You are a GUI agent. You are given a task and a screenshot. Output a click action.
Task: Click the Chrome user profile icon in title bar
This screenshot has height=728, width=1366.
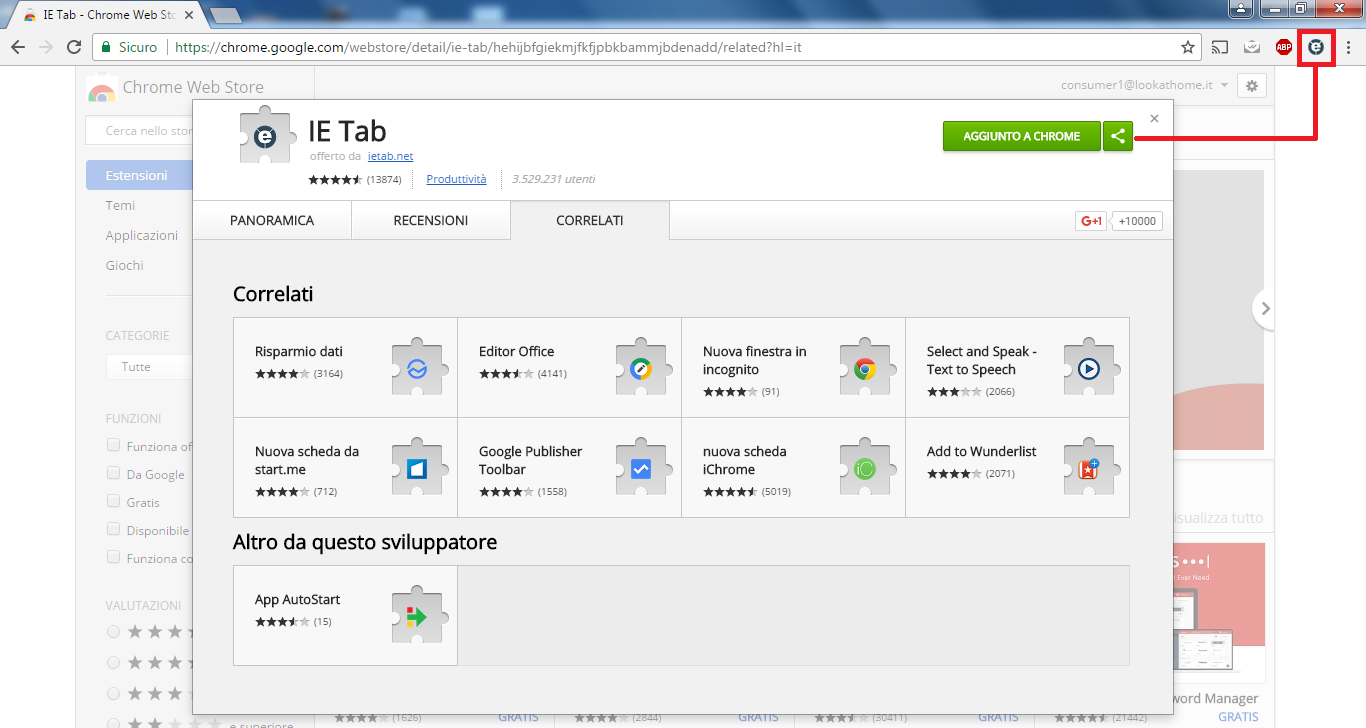[x=1241, y=8]
